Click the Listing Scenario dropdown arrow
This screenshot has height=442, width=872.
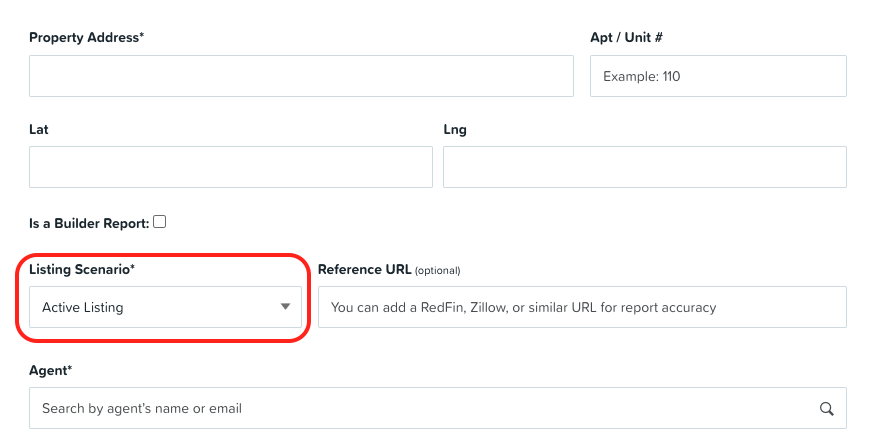point(285,307)
